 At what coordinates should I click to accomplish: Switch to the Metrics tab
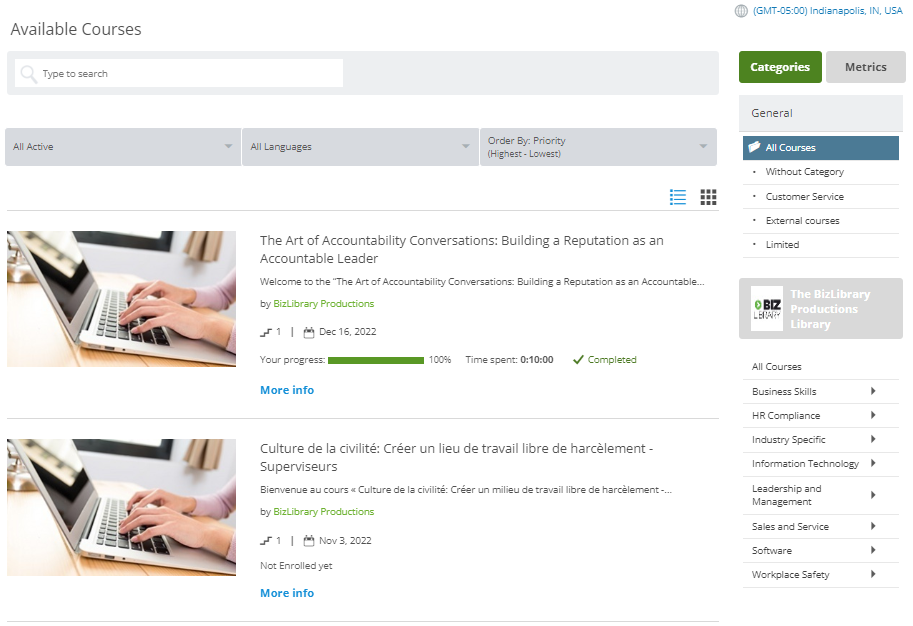tap(865, 67)
